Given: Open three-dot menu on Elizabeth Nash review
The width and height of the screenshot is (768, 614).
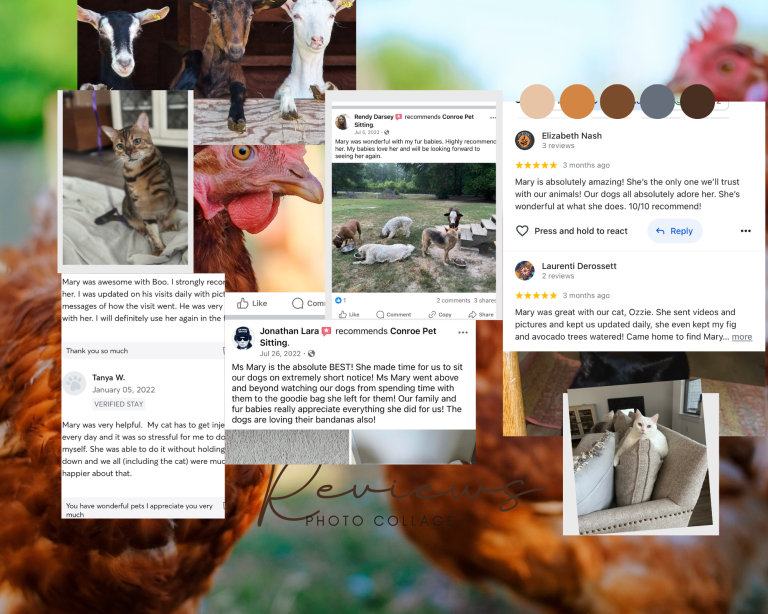Looking at the screenshot, I should [x=745, y=231].
